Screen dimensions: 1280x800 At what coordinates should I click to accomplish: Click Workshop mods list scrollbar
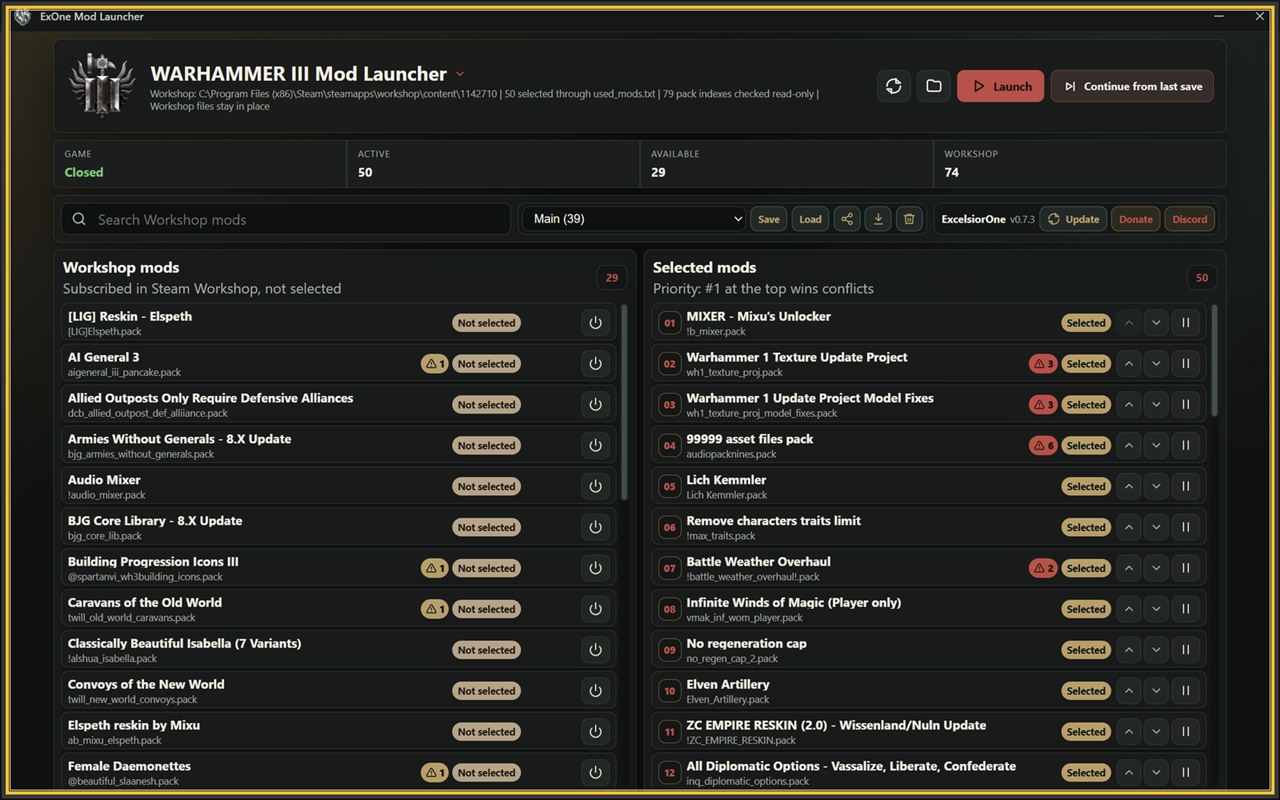click(625, 402)
